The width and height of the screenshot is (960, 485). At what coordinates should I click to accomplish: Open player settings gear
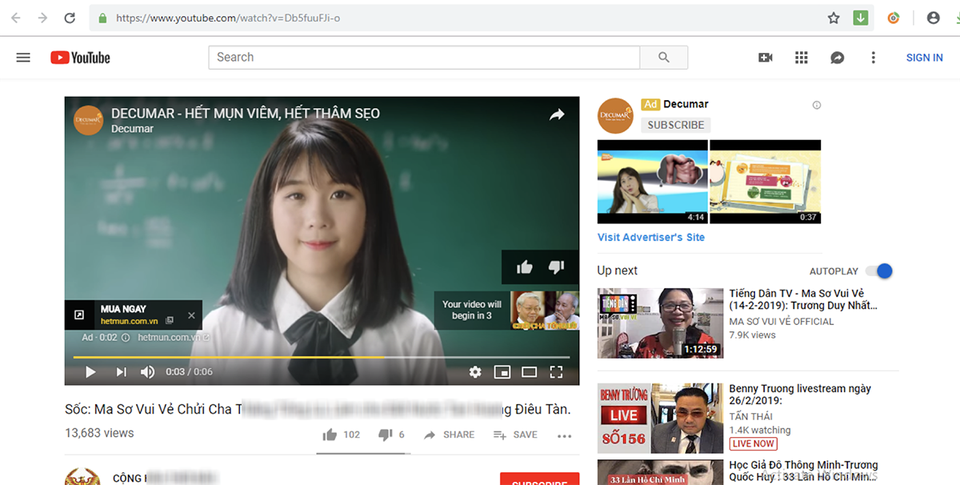point(475,372)
